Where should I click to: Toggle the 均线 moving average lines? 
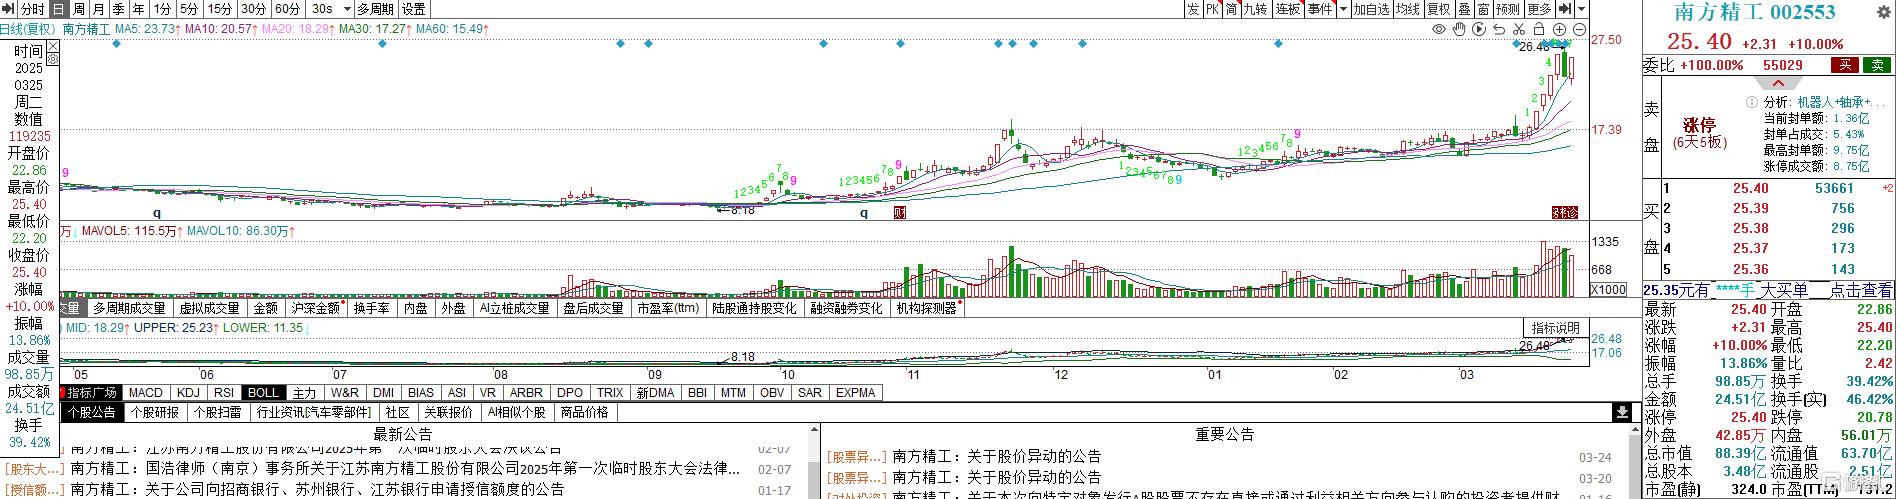(x=1408, y=8)
